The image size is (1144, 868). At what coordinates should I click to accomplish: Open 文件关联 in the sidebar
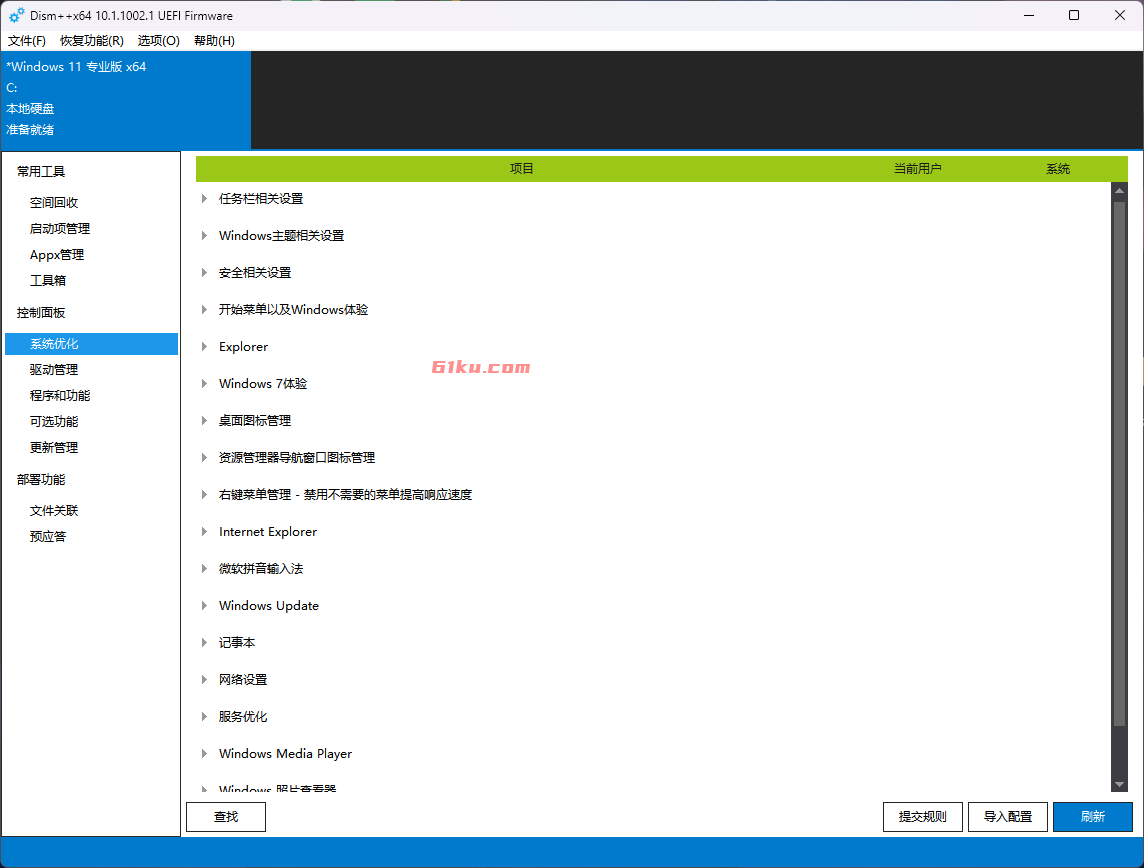click(x=54, y=511)
